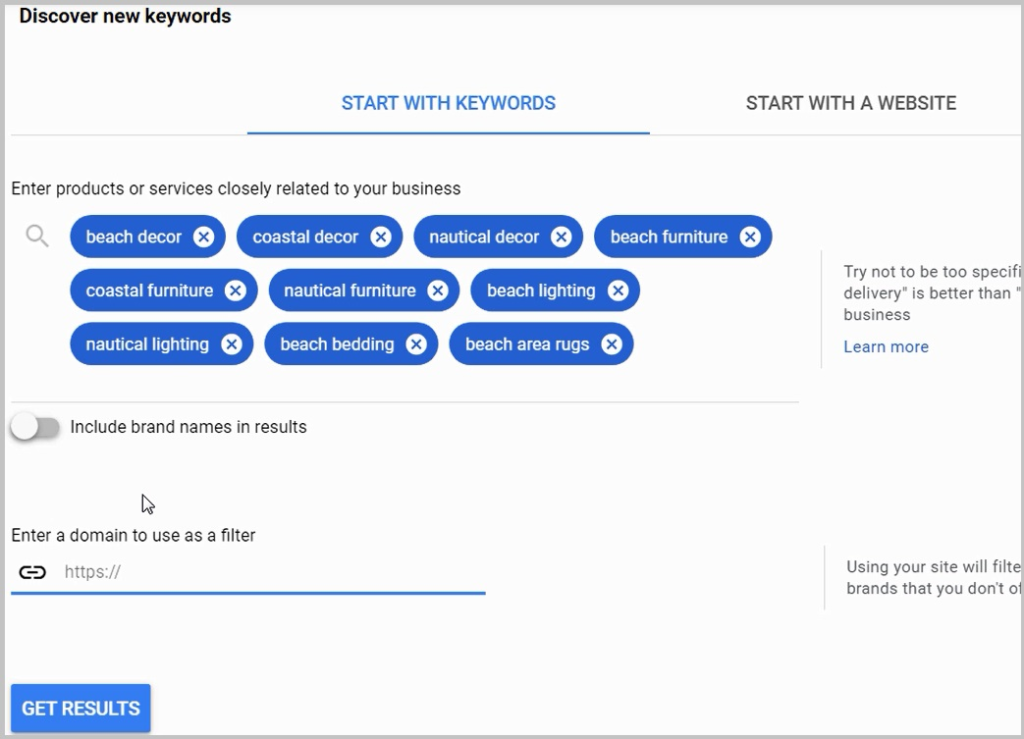Viewport: 1024px width, 739px height.
Task: Remove the "coastal furniture" keyword chip
Action: click(x=238, y=290)
